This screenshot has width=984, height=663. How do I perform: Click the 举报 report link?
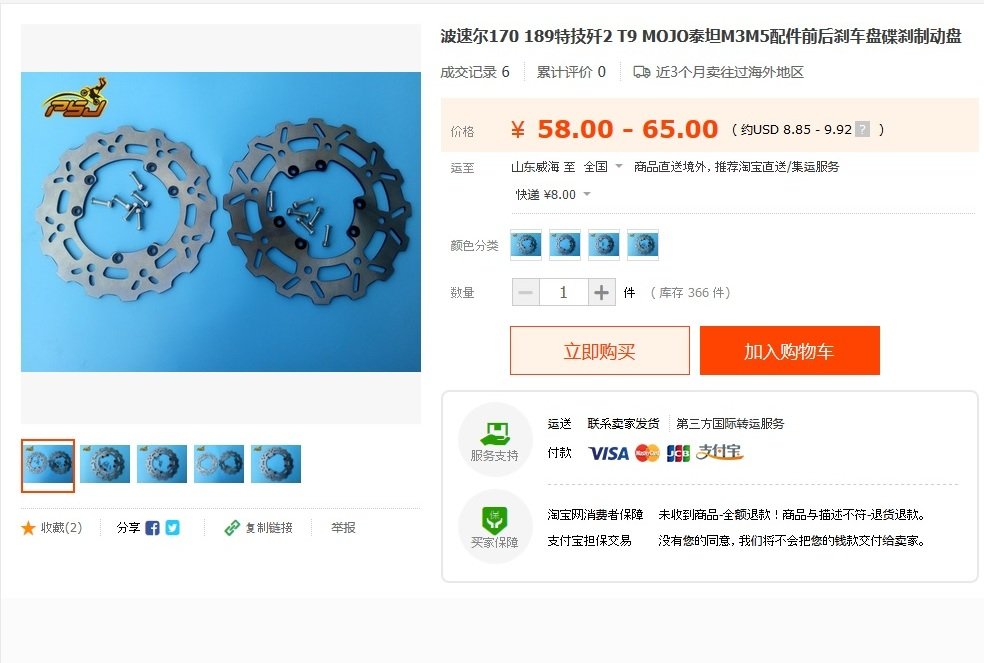(343, 528)
